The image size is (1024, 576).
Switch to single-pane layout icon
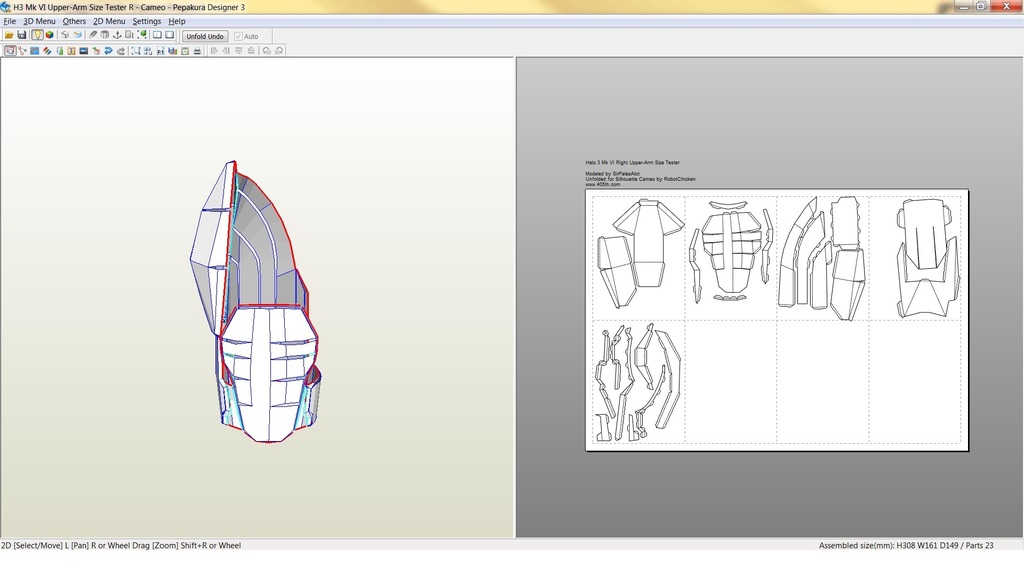pos(170,35)
